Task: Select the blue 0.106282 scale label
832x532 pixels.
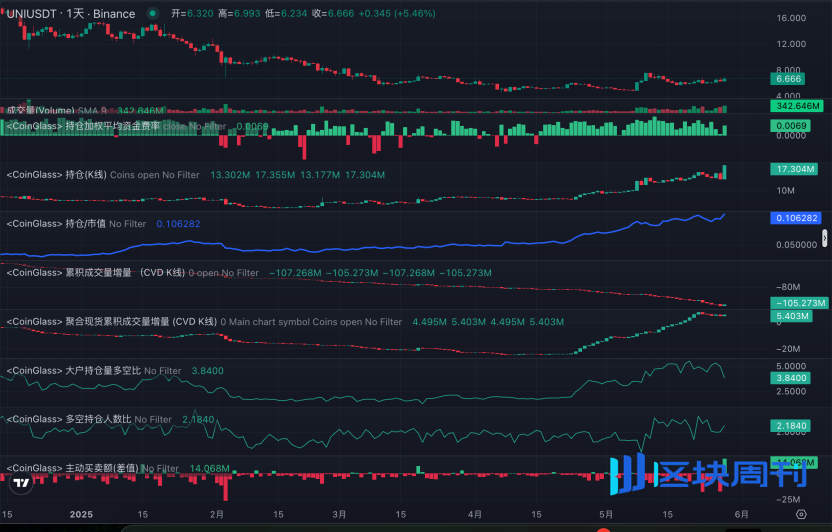Action: [796, 218]
